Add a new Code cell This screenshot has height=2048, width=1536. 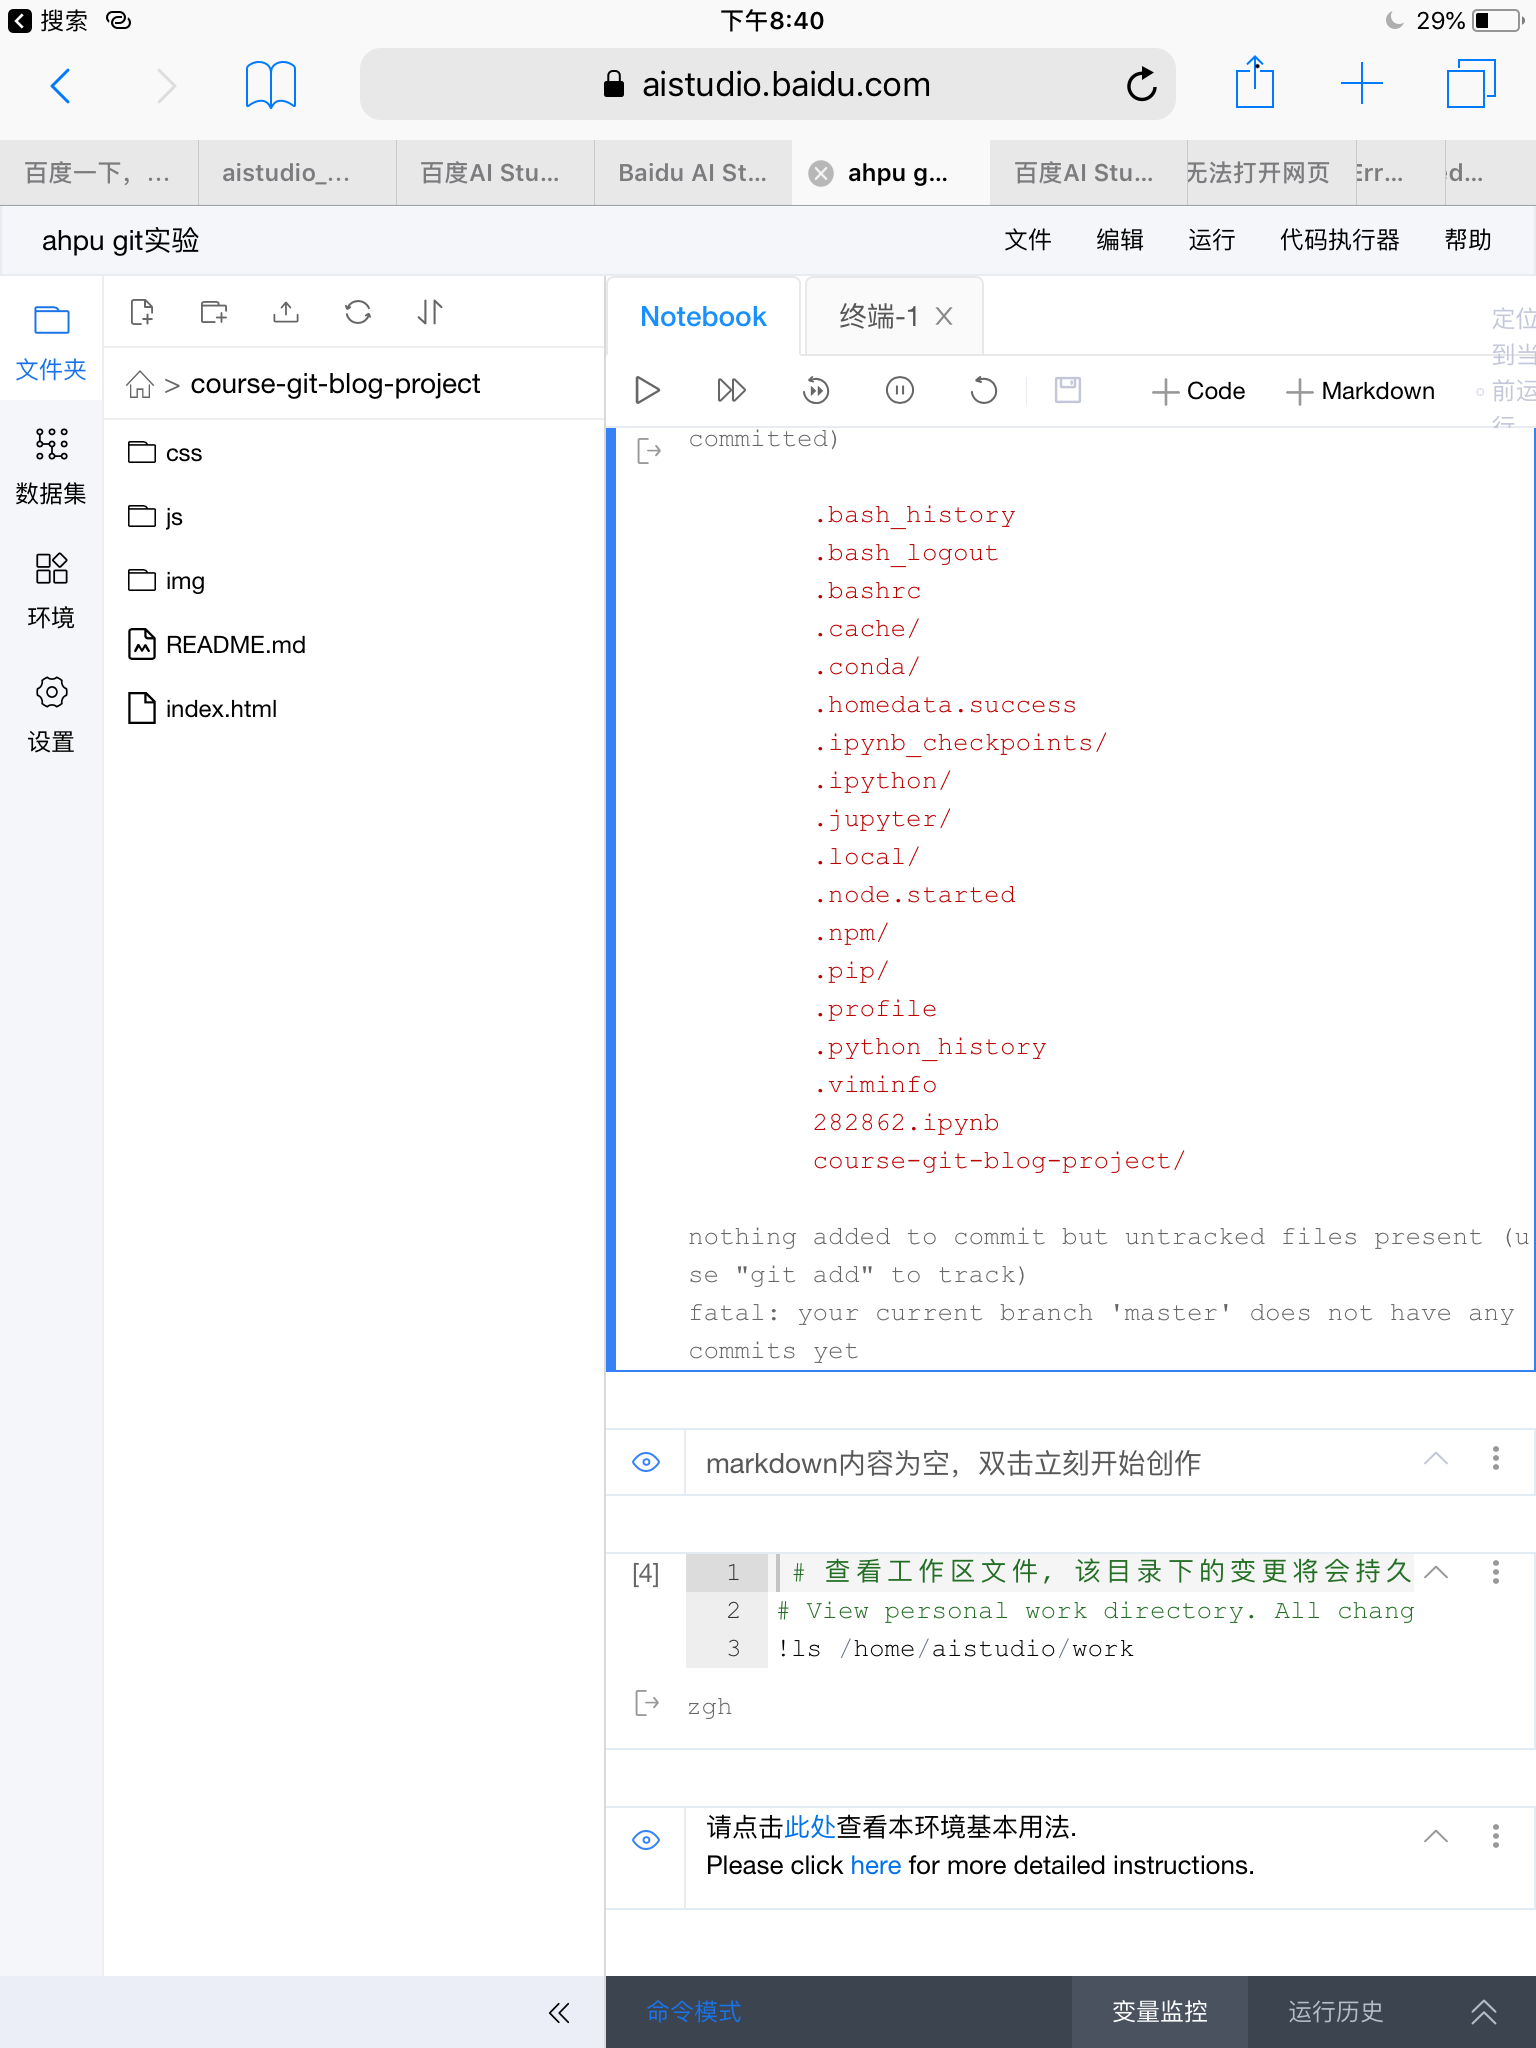pyautogui.click(x=1198, y=391)
